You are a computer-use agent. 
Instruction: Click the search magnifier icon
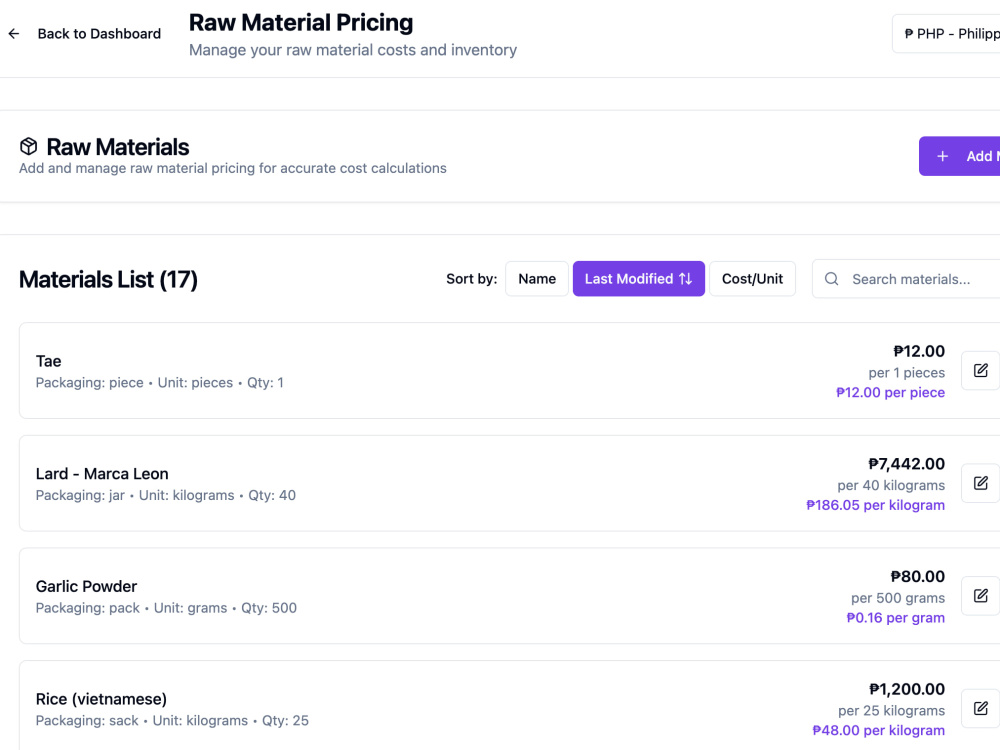pos(832,279)
